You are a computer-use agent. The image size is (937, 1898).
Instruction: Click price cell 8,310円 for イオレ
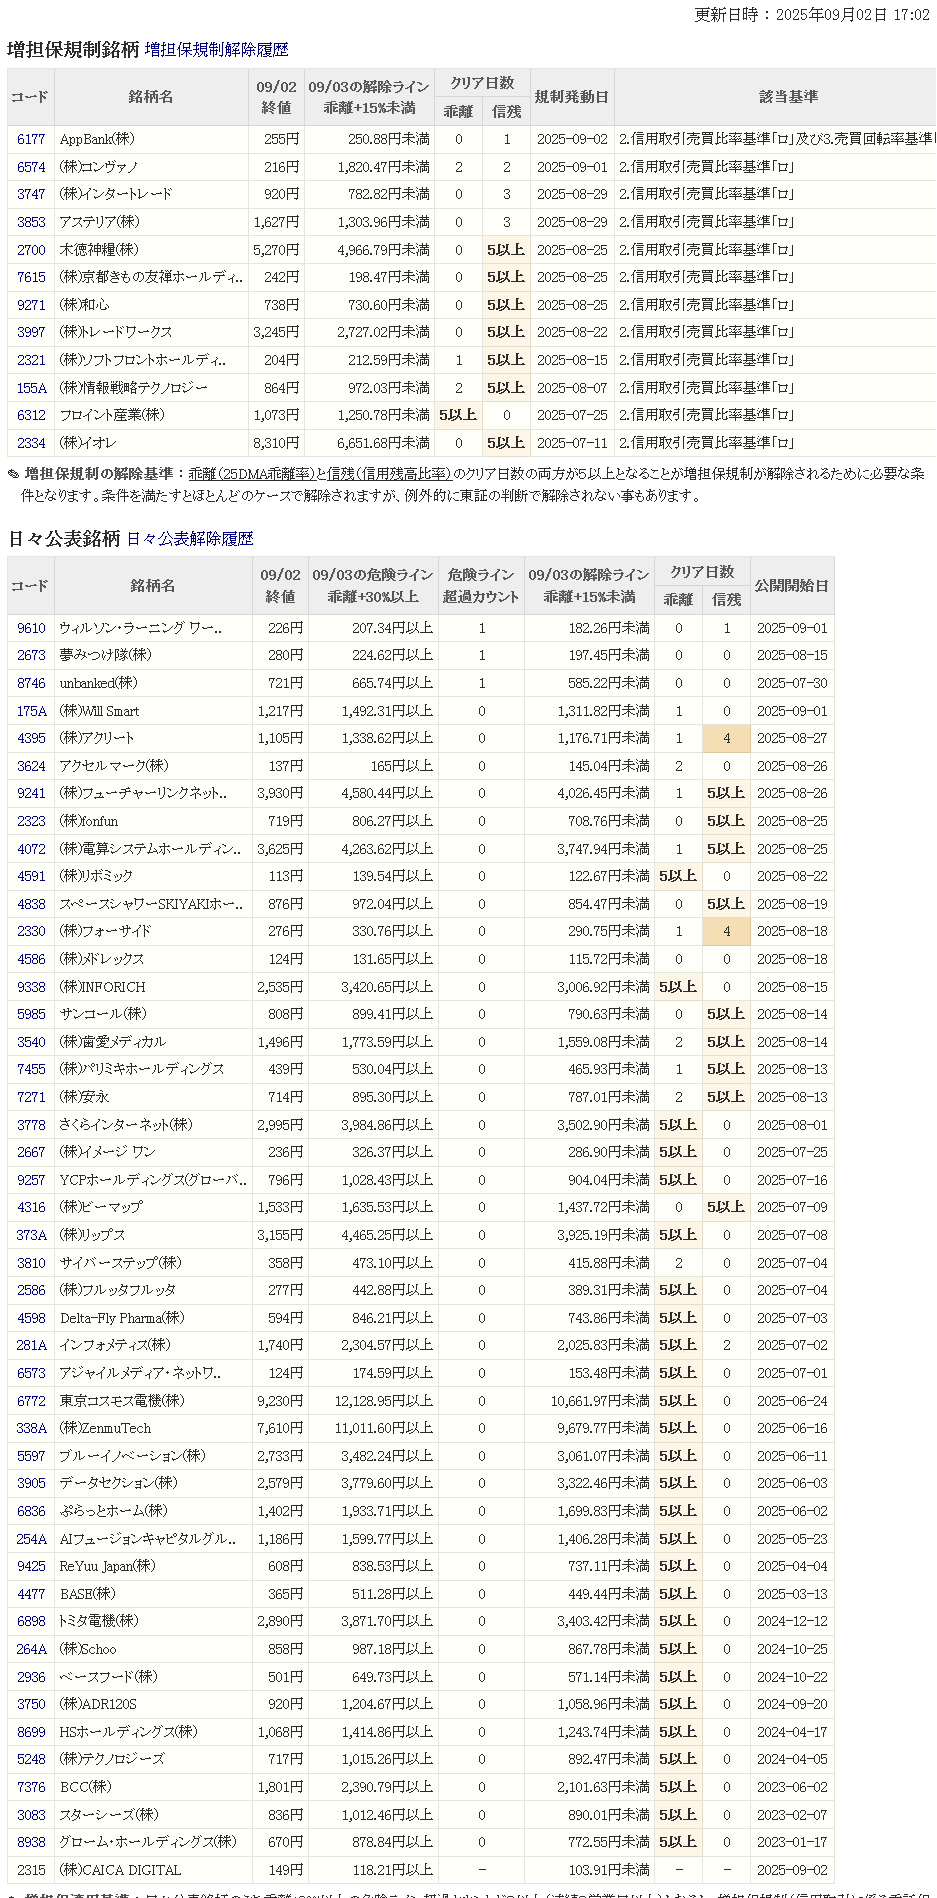(278, 443)
